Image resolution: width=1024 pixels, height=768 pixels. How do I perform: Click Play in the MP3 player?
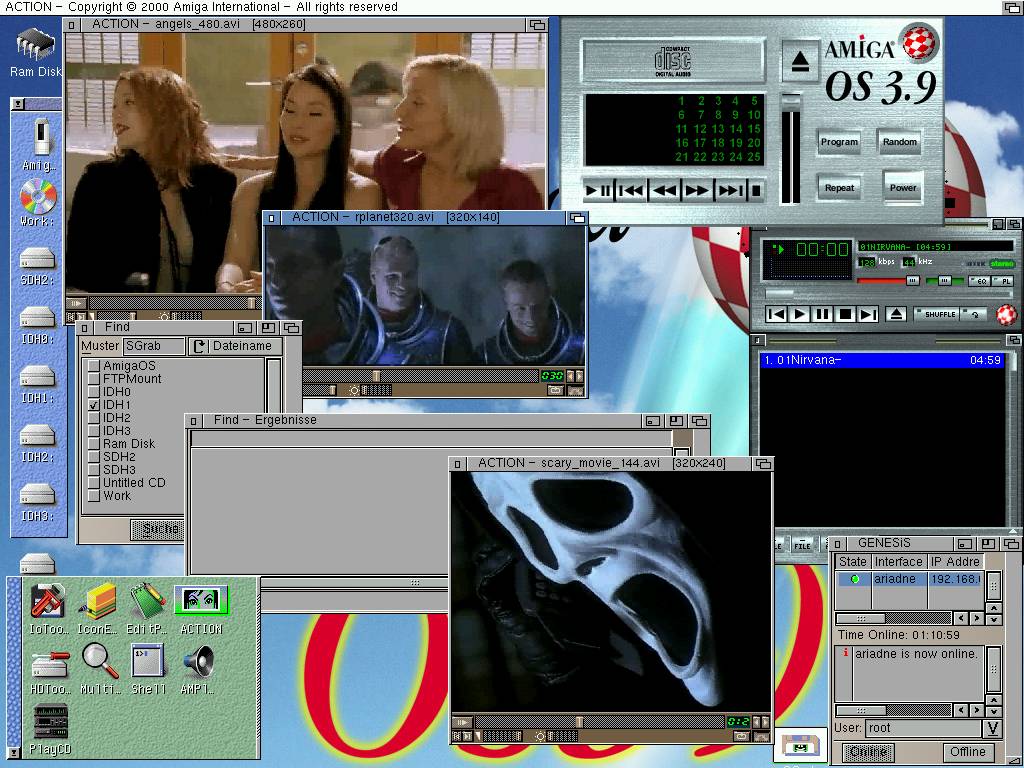(x=799, y=314)
